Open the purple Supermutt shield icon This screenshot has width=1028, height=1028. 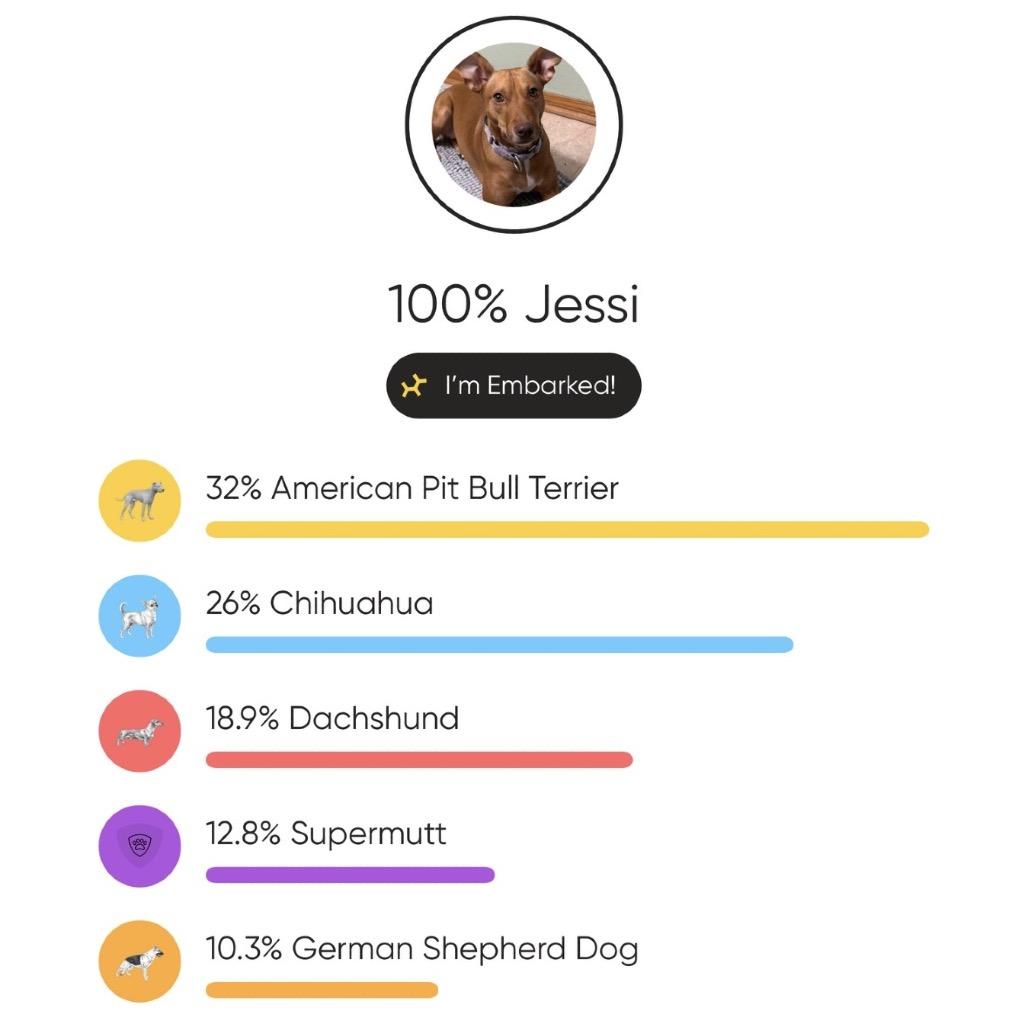[x=140, y=846]
